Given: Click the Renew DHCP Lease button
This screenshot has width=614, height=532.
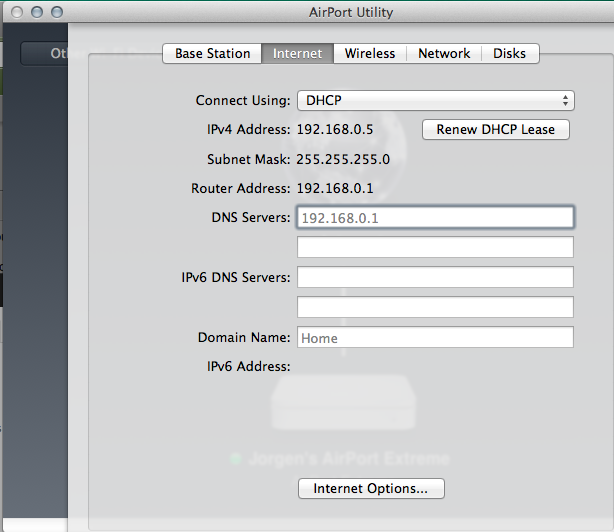Looking at the screenshot, I should tap(495, 130).
